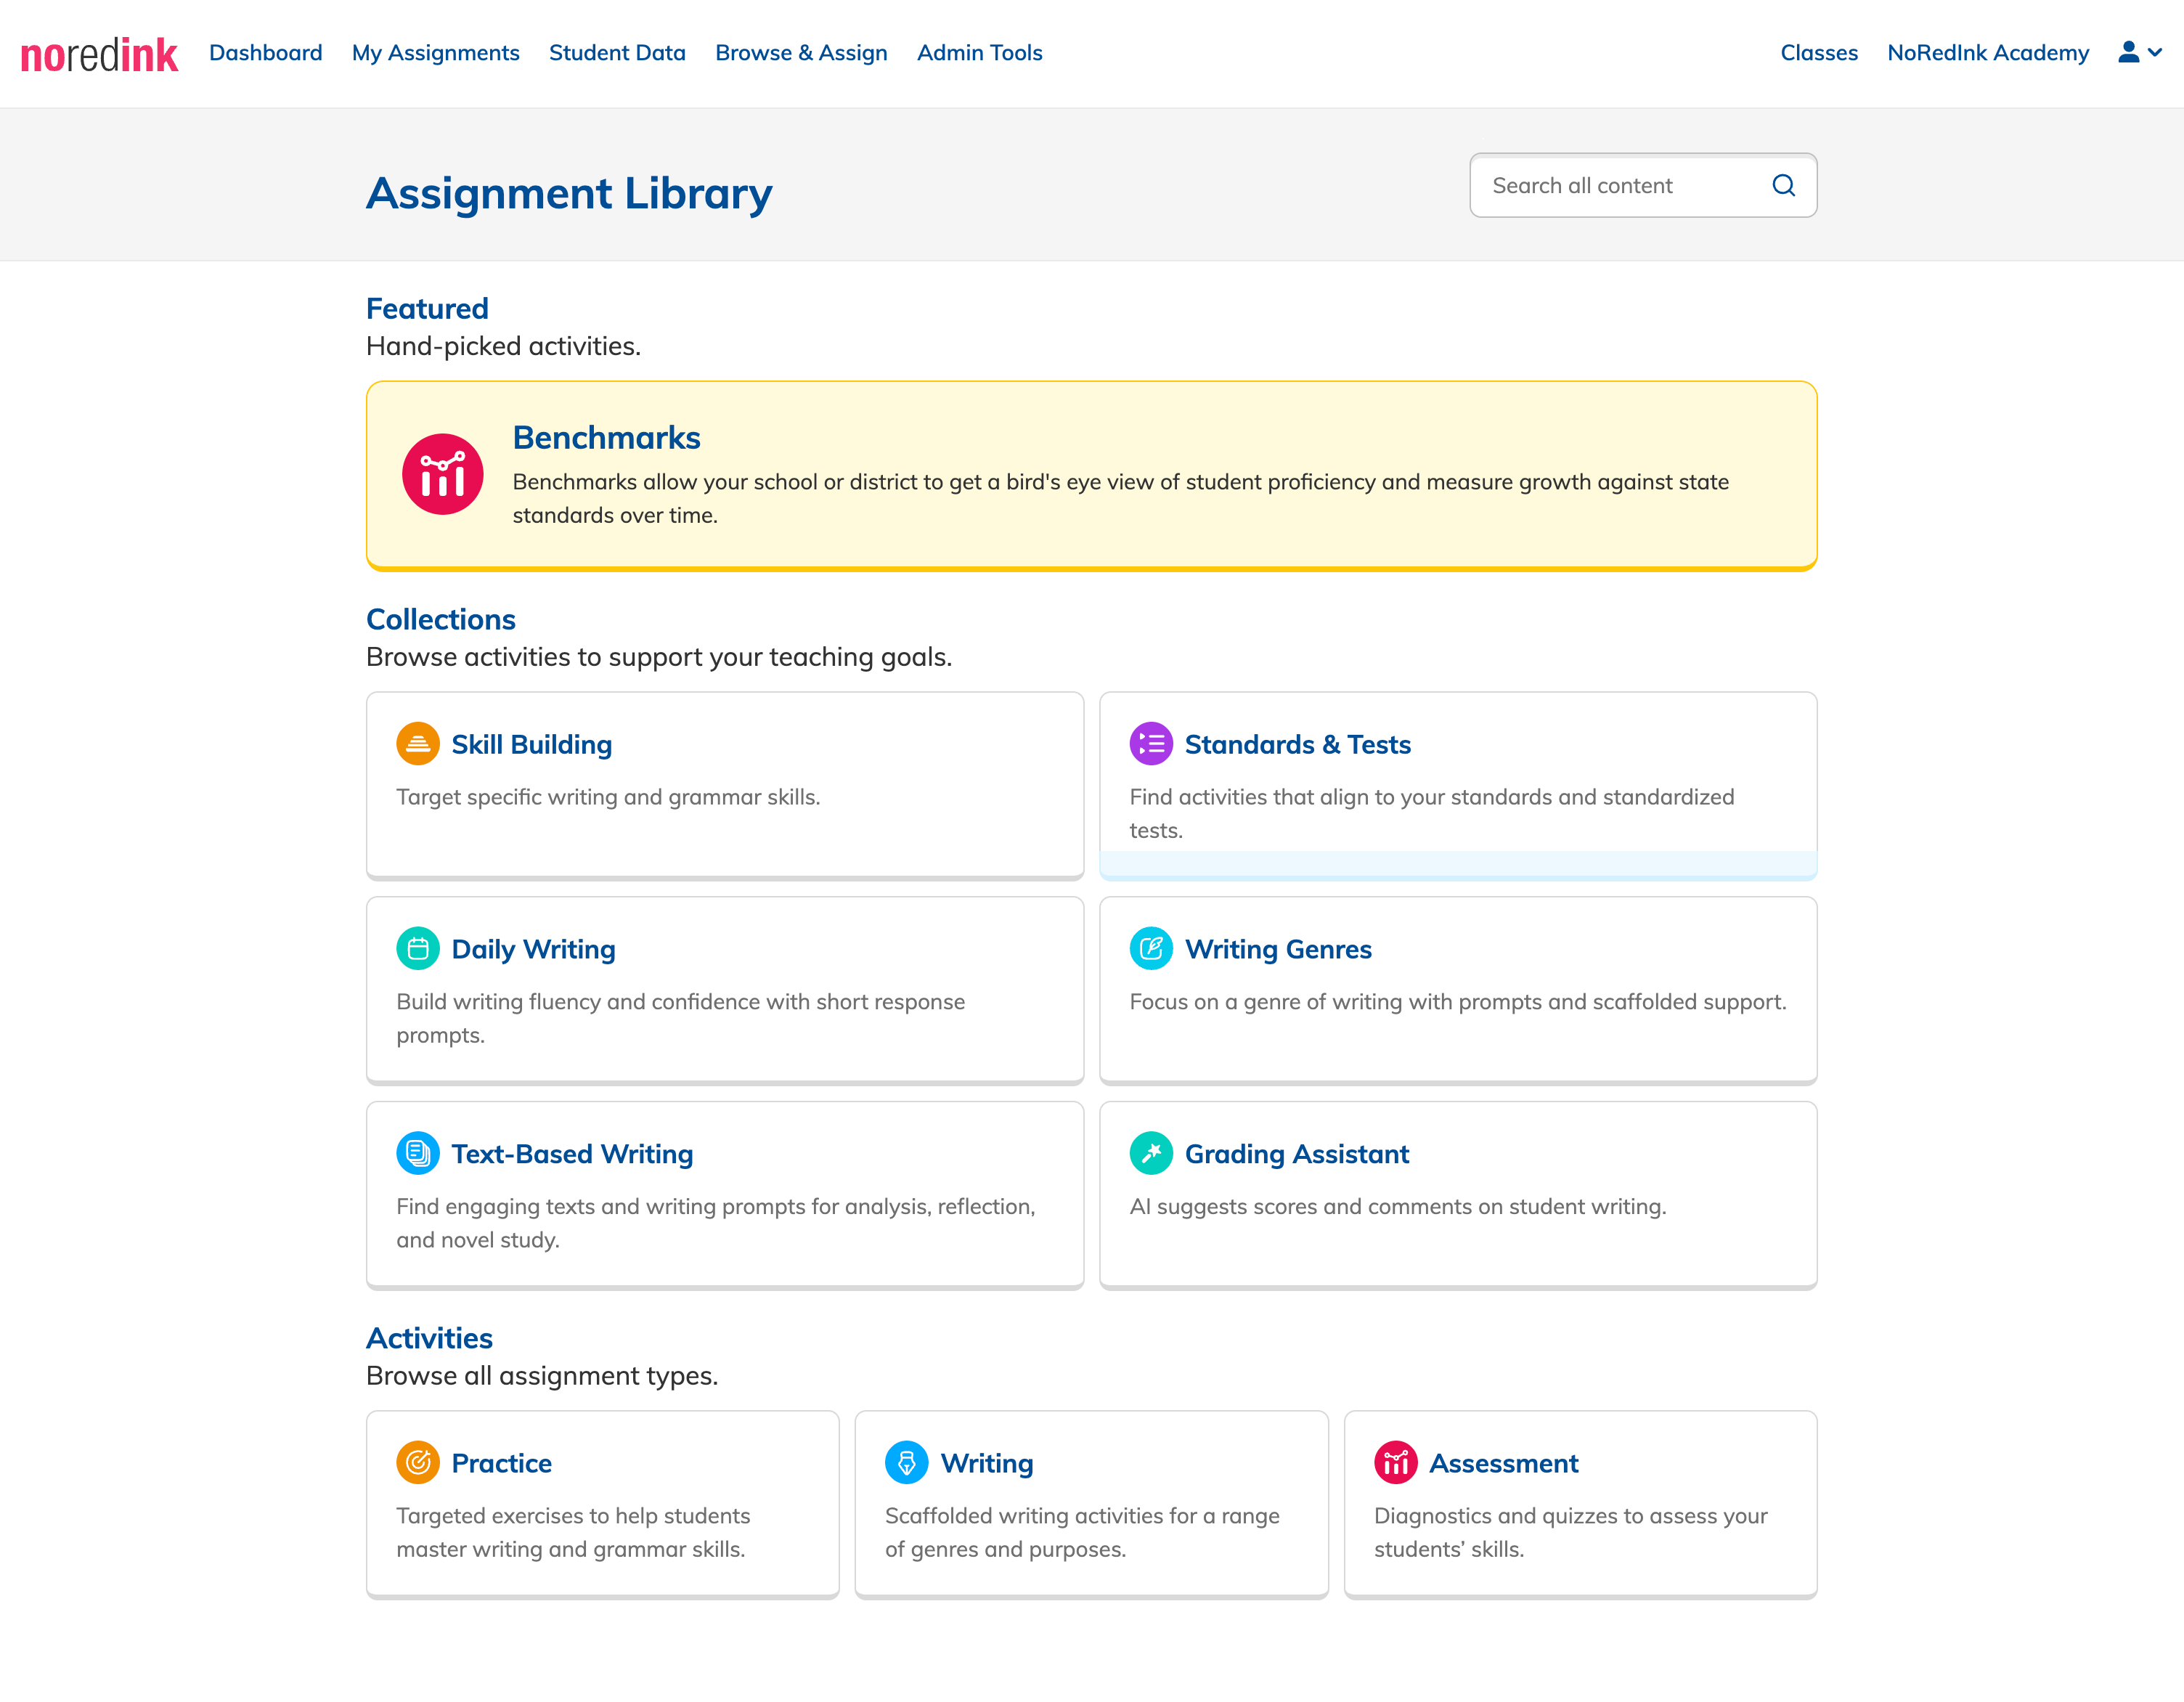Screen dimensions: 2184x1702
Task: Click the Benchmarks chart icon
Action: point(442,474)
